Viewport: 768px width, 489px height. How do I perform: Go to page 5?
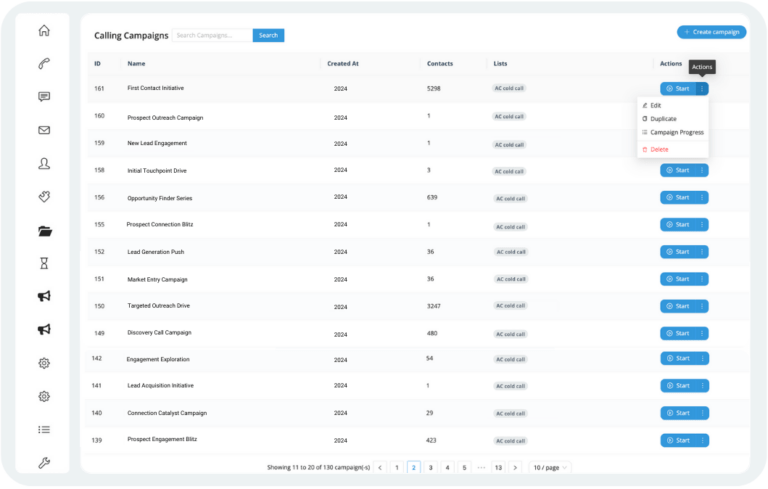464,467
